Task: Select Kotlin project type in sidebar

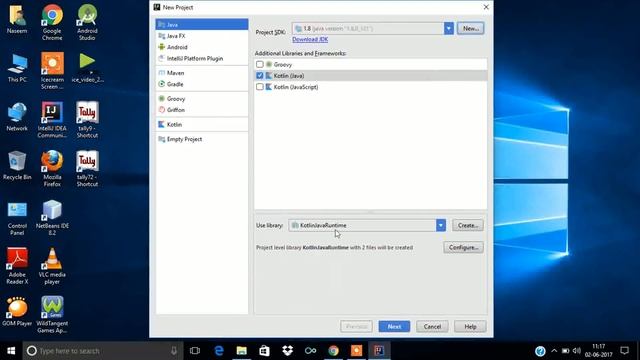Action: click(x=202, y=124)
